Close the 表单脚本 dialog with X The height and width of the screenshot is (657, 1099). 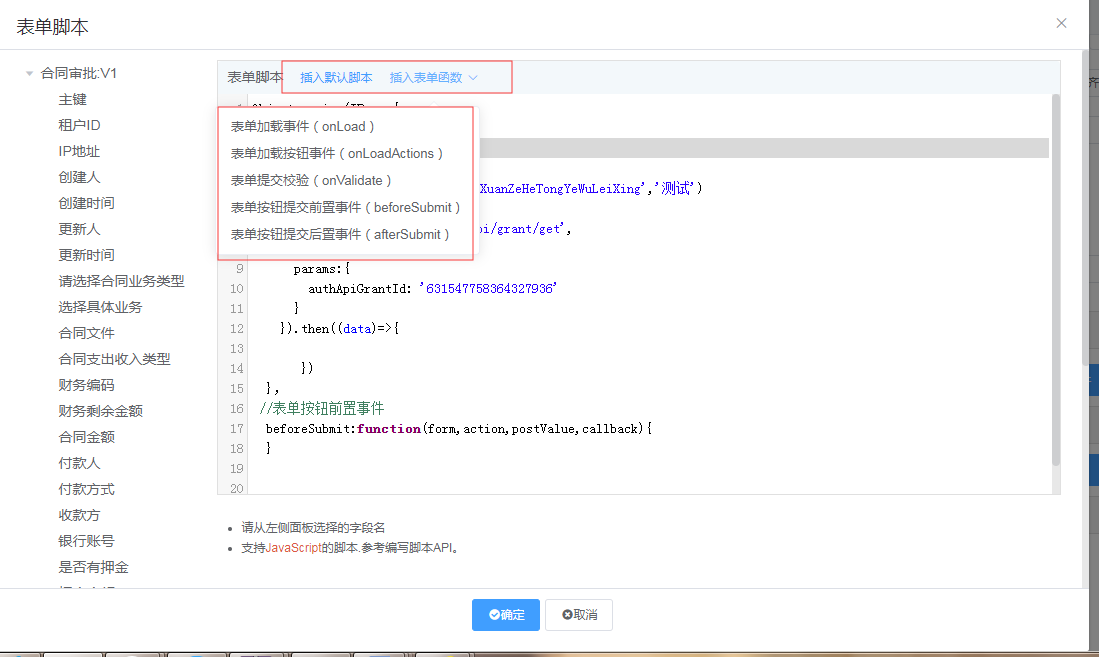tap(1061, 23)
